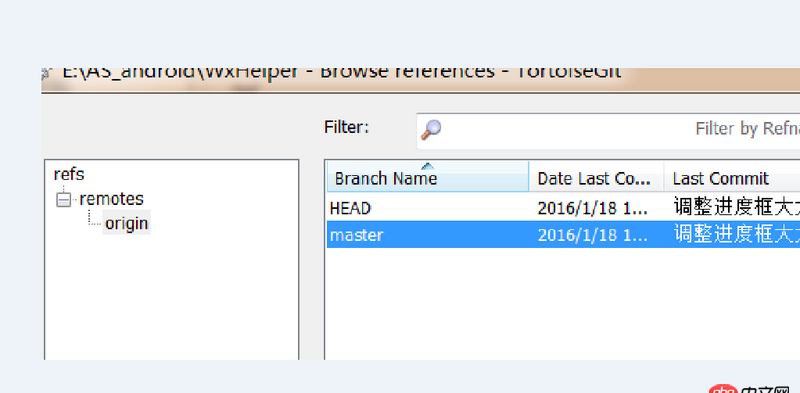The width and height of the screenshot is (800, 393).
Task: Click the master row date 2016/1/18 cell
Action: tap(593, 235)
